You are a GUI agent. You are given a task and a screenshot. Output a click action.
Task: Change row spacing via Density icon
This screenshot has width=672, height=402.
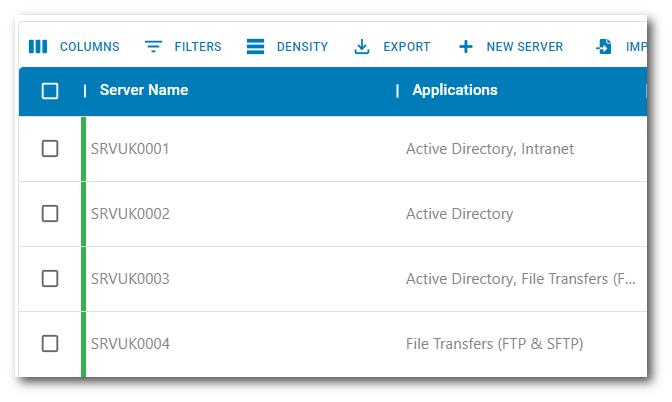pyautogui.click(x=256, y=47)
